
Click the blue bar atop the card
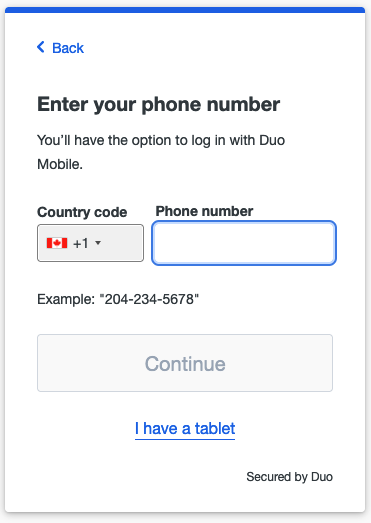point(185,10)
